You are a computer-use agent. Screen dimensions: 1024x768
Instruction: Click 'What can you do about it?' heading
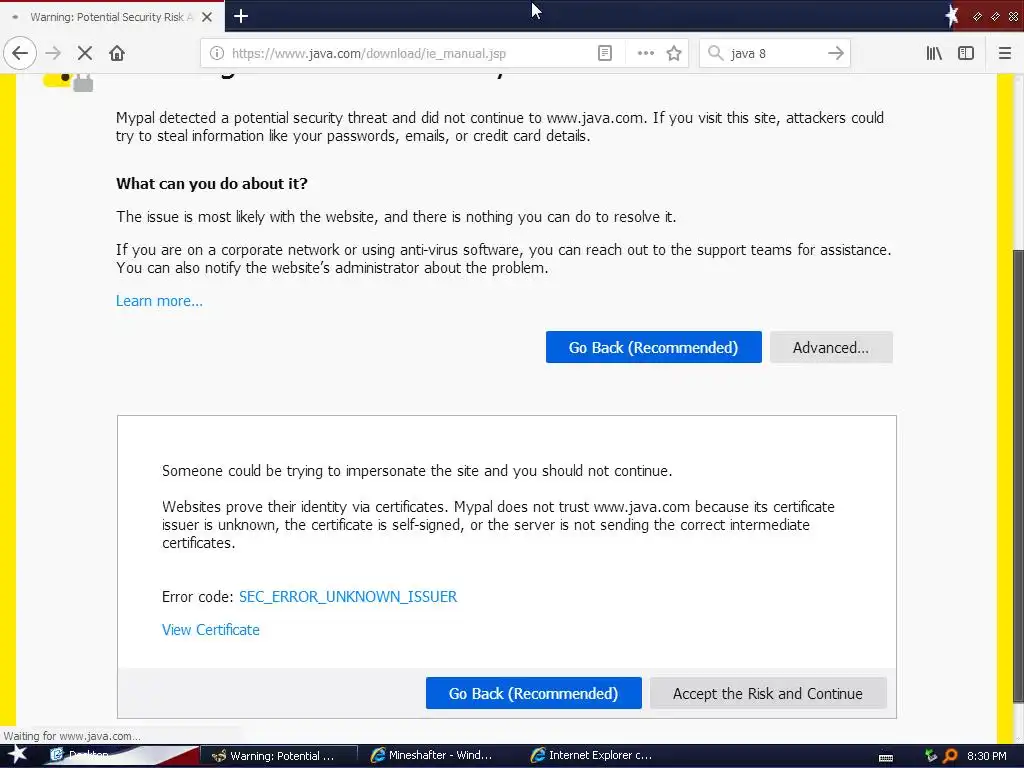pos(212,184)
